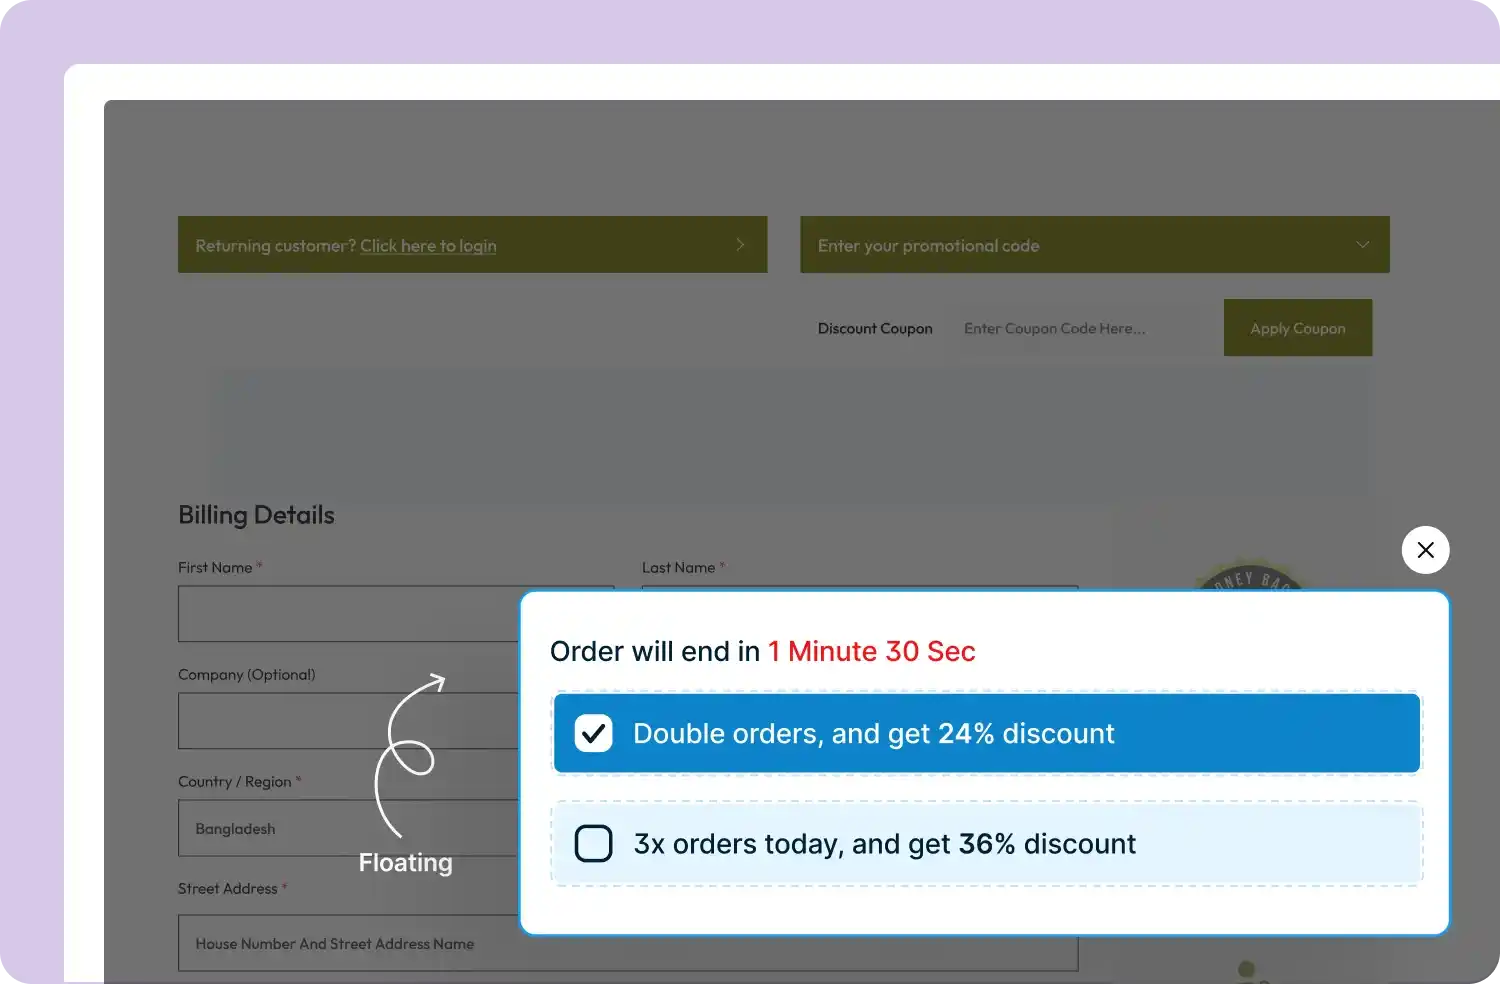
Task: Select the 'Double orders' offer label text
Action: 873,734
